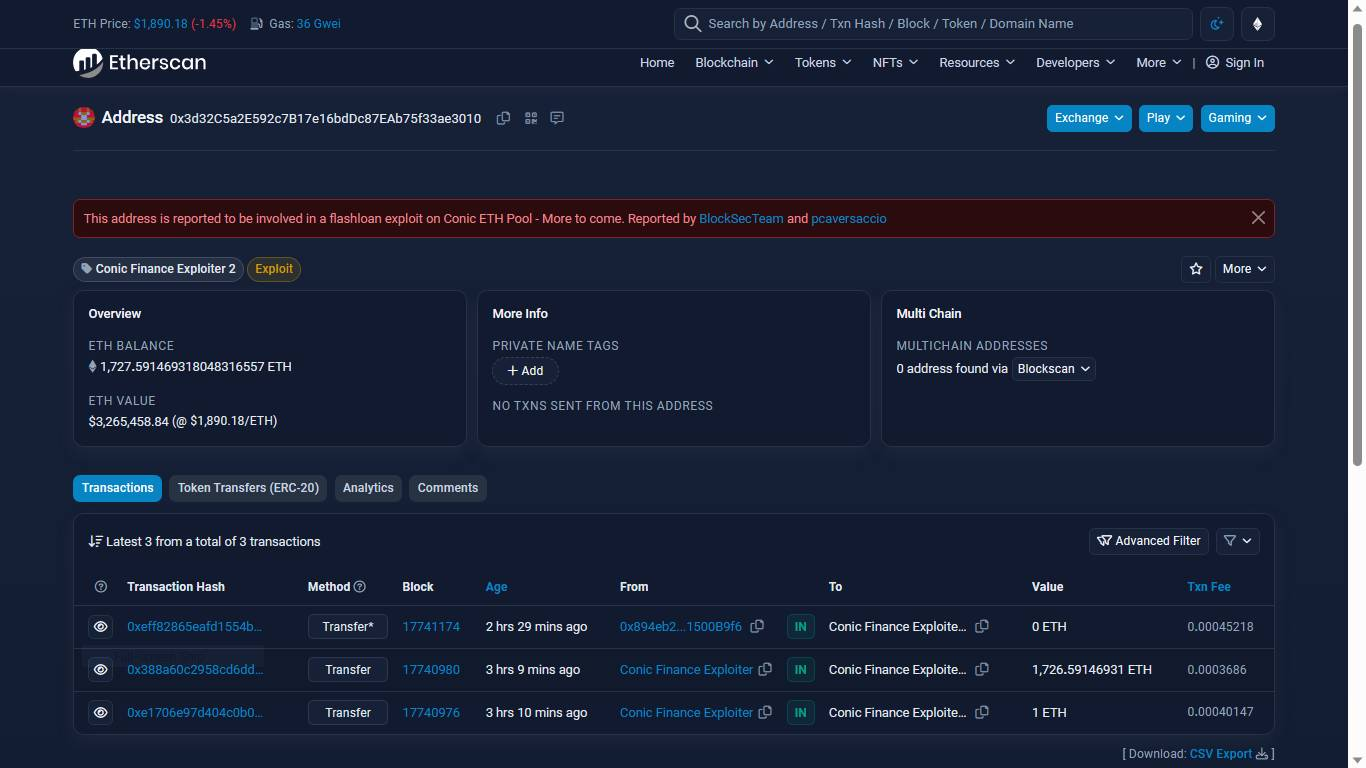Copy From address 0x894eb2...1500B9f6

(757, 627)
